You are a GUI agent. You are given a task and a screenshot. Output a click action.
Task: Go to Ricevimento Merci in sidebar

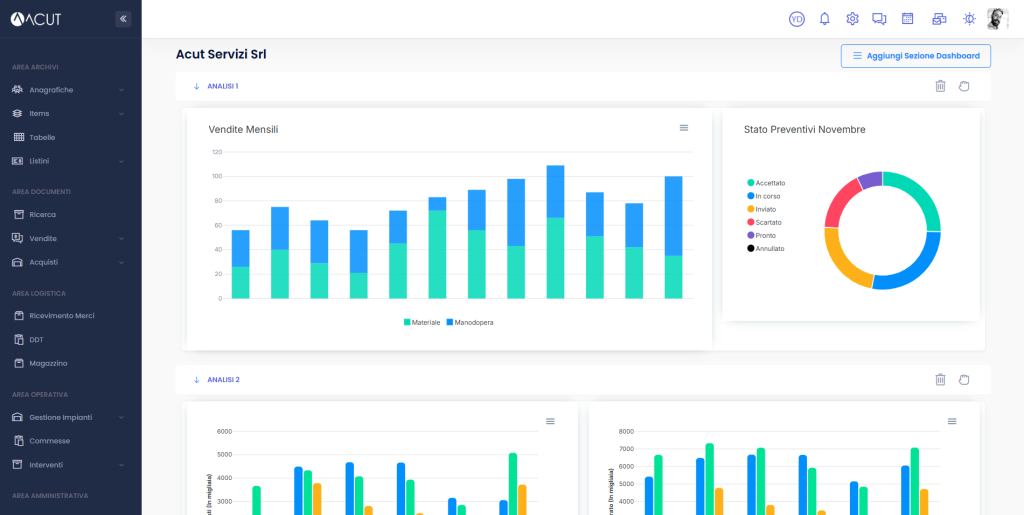pyautogui.click(x=61, y=316)
